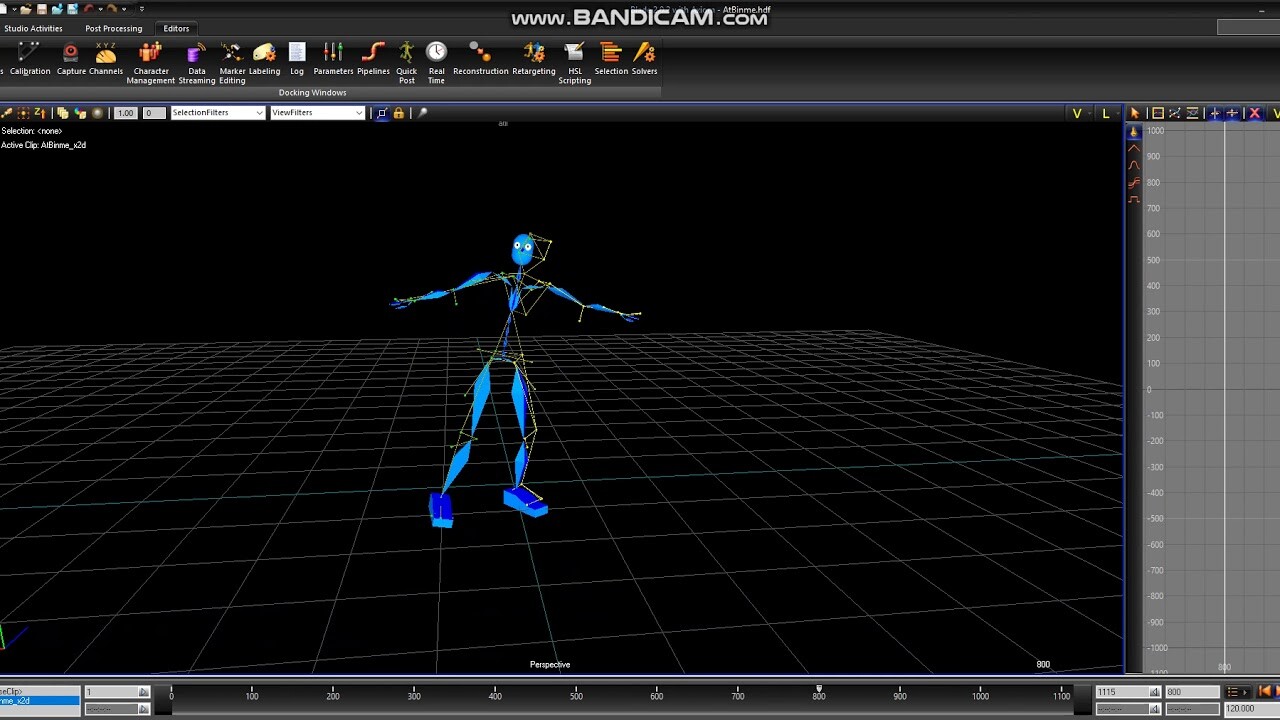Image resolution: width=1280 pixels, height=720 pixels.
Task: Open the SelectionFilters dropdown
Action: coord(217,113)
